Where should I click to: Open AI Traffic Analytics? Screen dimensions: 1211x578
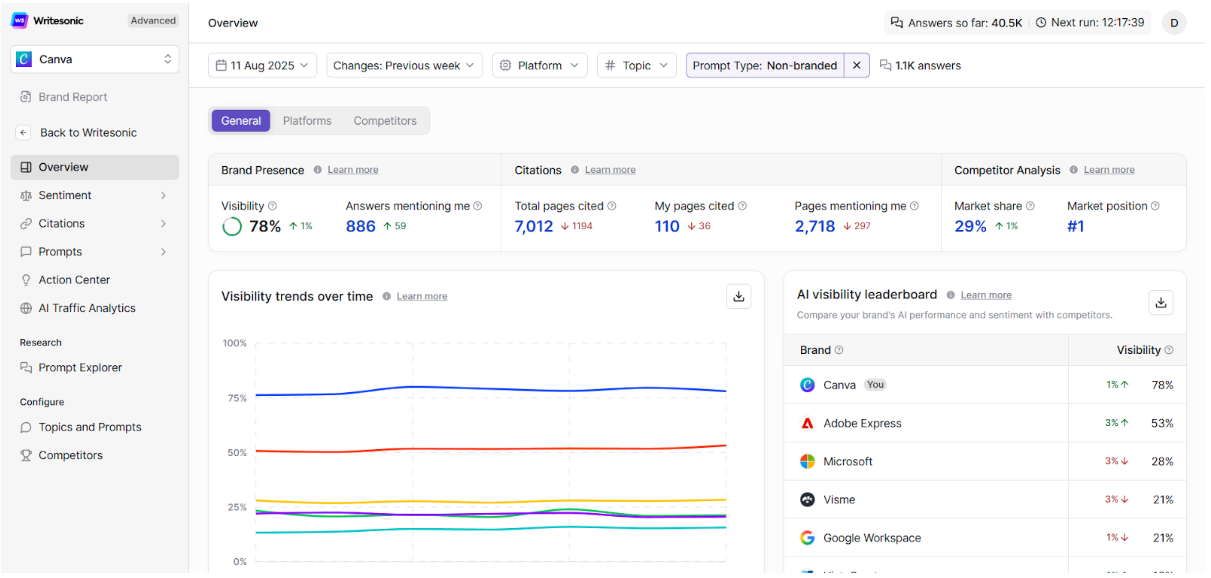tap(86, 308)
